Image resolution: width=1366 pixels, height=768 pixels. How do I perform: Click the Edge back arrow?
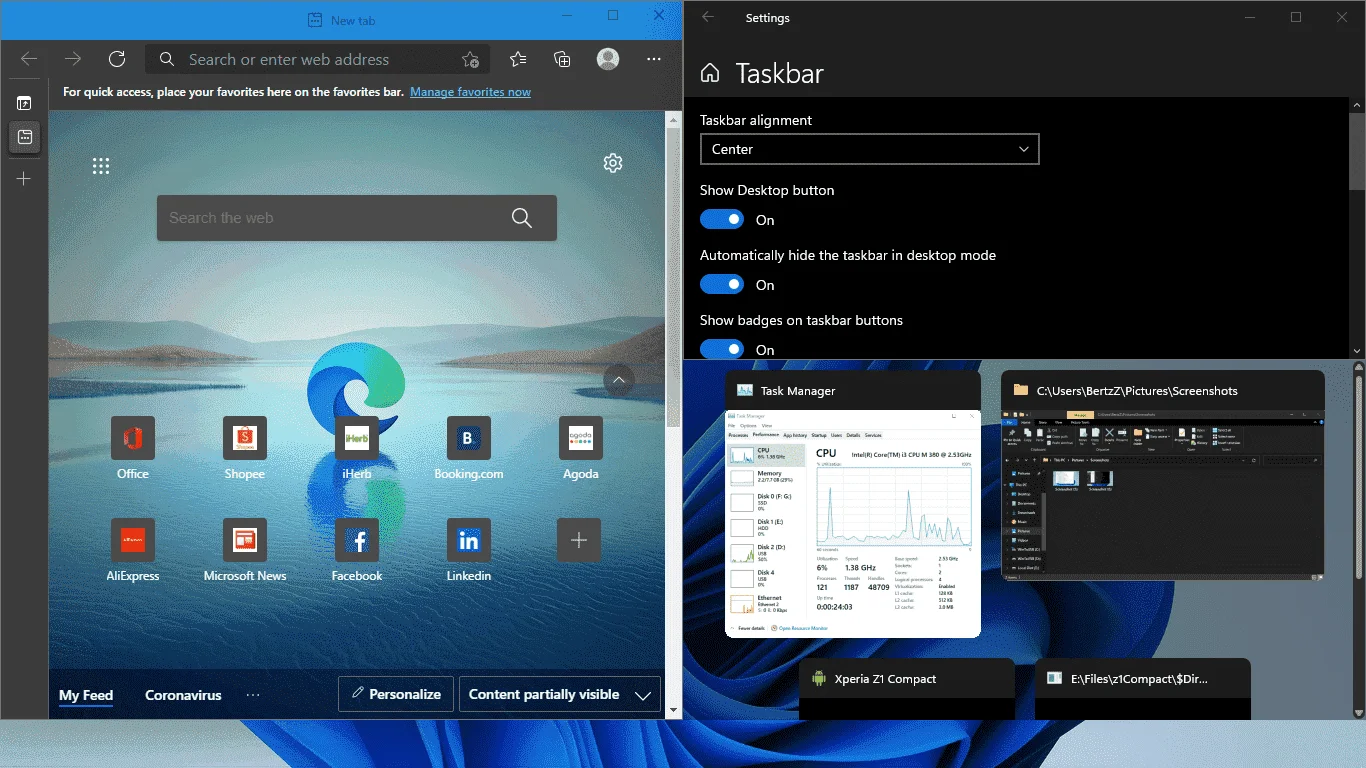coord(29,59)
